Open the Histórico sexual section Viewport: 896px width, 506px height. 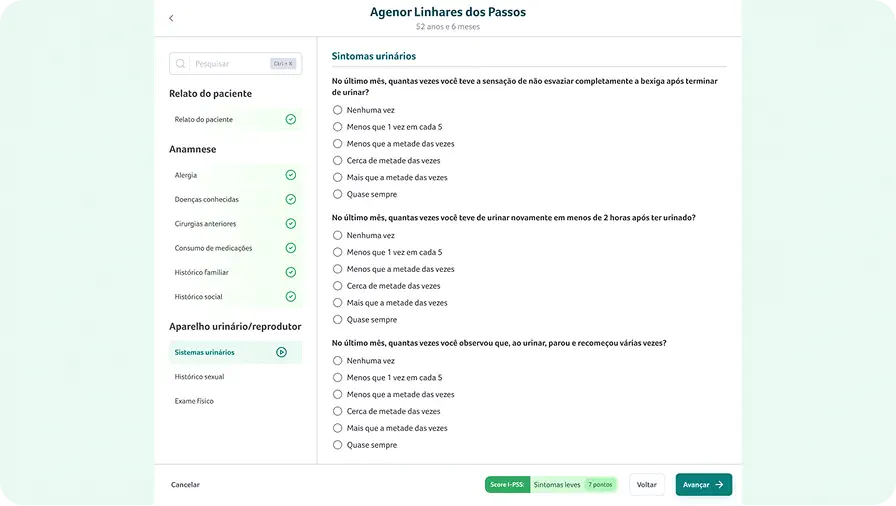tap(199, 377)
